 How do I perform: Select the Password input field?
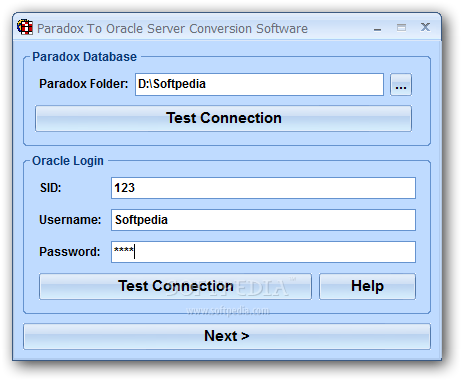point(263,252)
